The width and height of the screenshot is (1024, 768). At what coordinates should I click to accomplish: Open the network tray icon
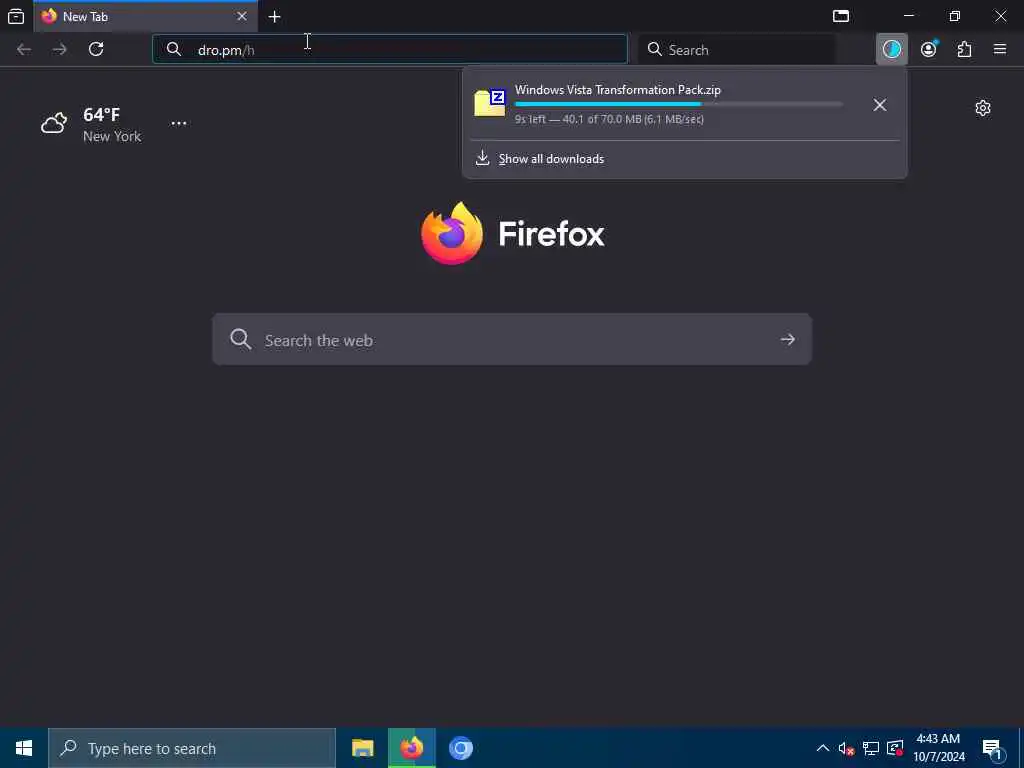tap(871, 748)
